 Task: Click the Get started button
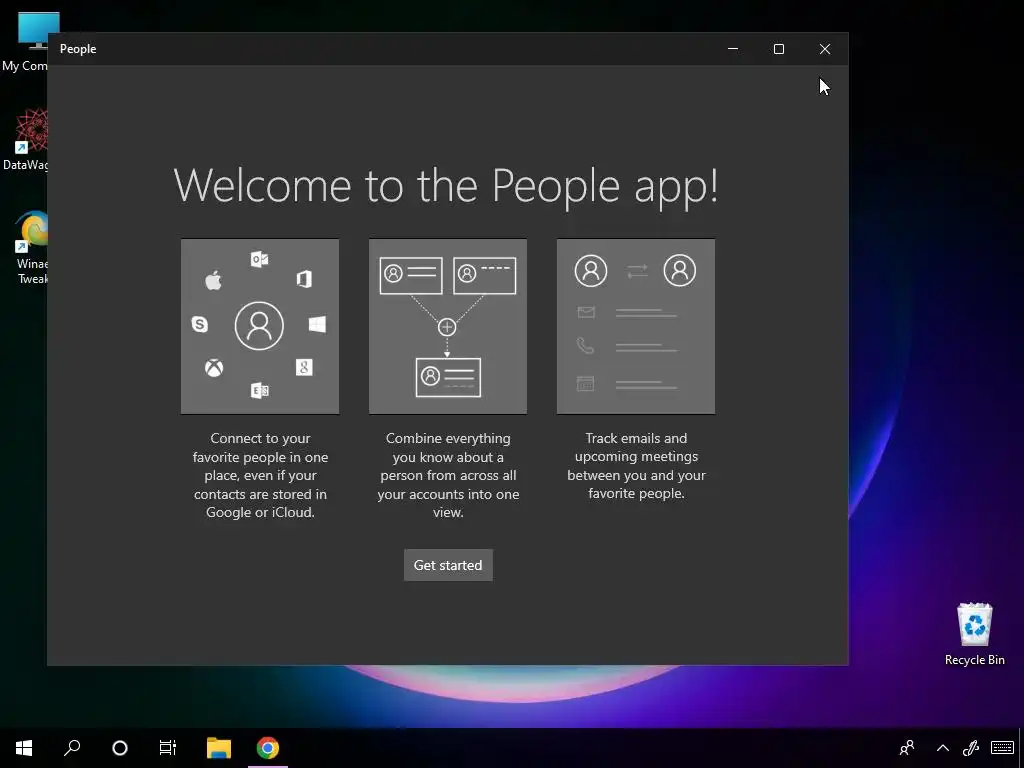(448, 565)
